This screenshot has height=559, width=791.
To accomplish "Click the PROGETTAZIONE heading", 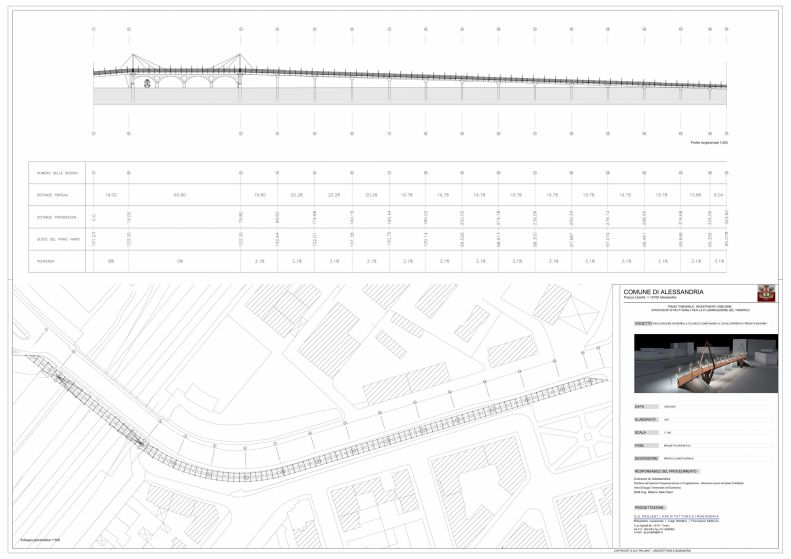I will click(x=650, y=508).
